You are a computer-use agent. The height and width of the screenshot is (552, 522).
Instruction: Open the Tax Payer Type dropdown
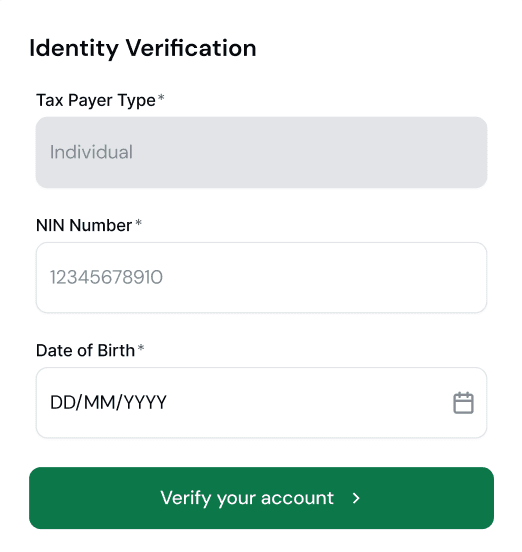(x=261, y=152)
